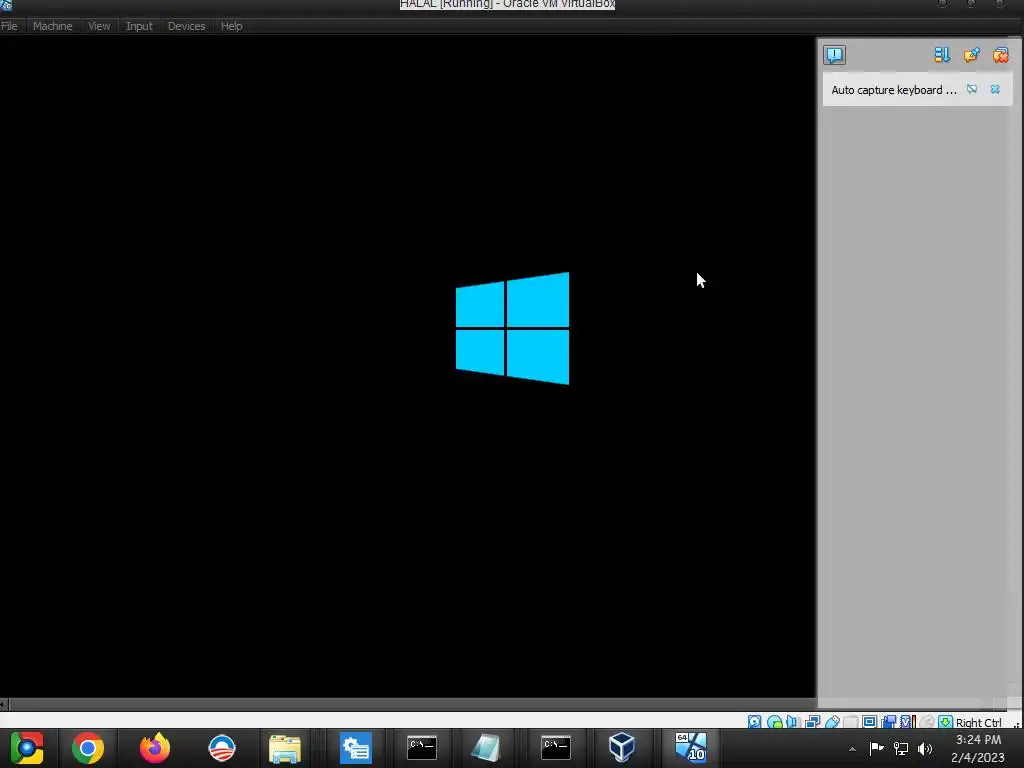Open the View menu

tap(99, 26)
